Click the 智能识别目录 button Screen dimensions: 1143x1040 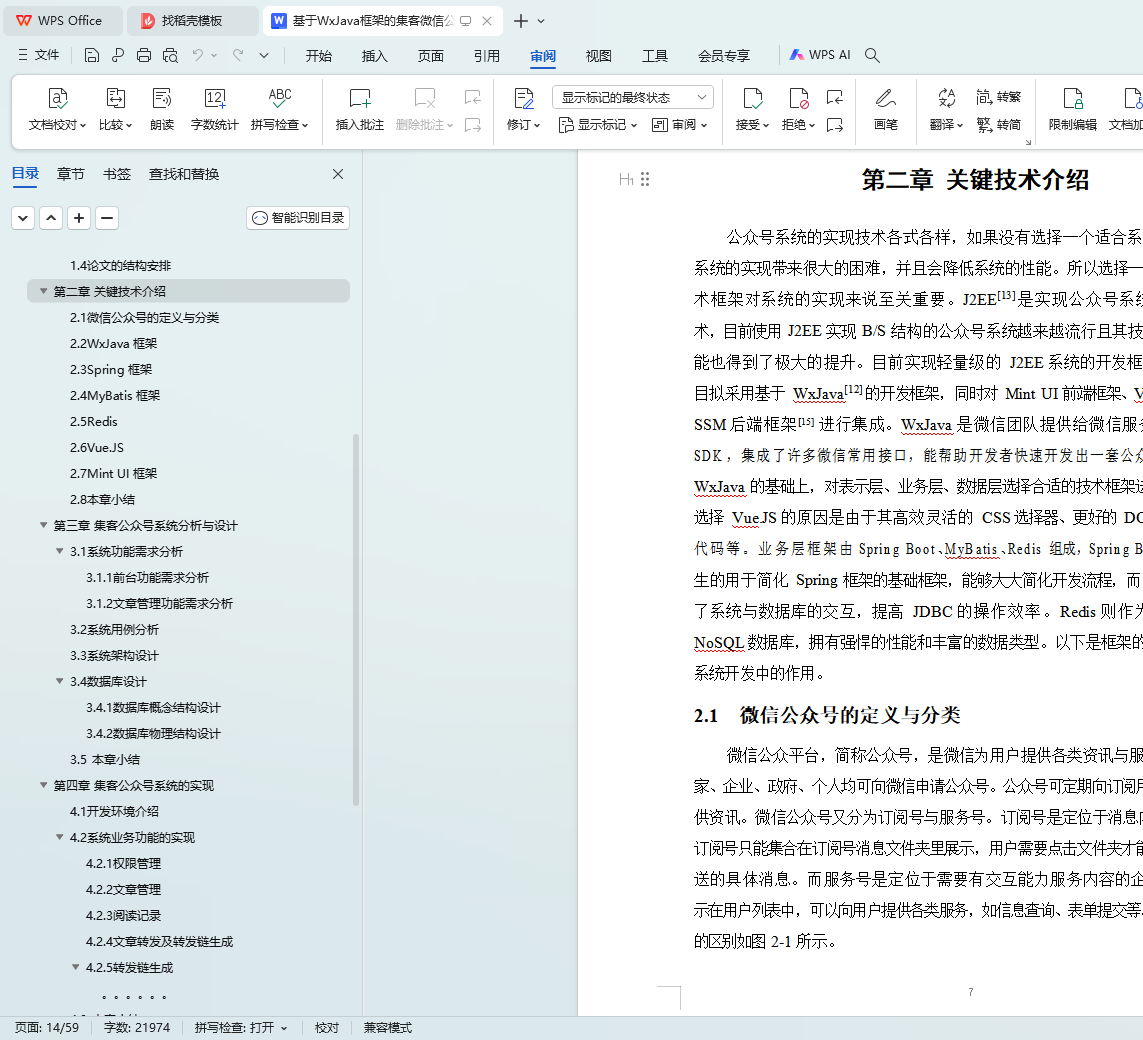(298, 218)
